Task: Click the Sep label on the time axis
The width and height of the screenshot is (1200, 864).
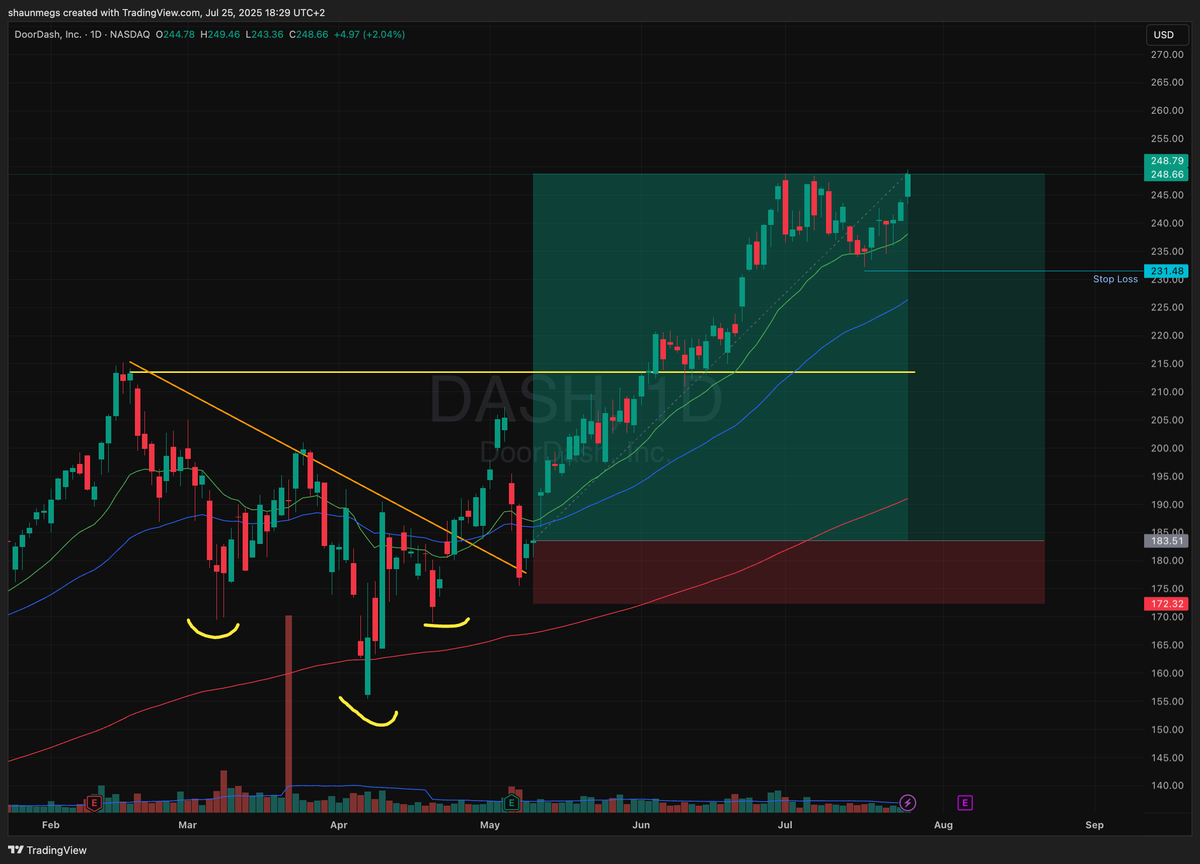Action: [x=1094, y=825]
